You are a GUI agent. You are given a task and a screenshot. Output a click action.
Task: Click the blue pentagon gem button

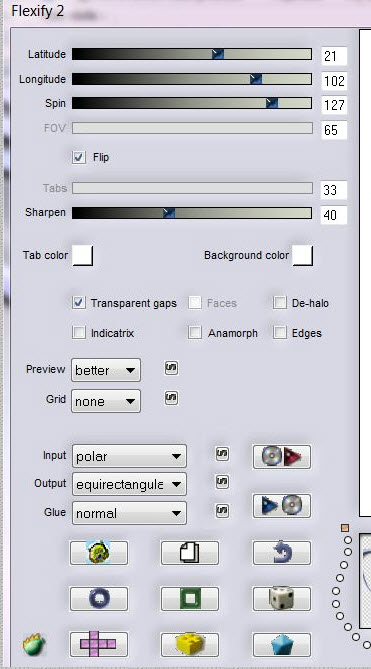click(282, 644)
